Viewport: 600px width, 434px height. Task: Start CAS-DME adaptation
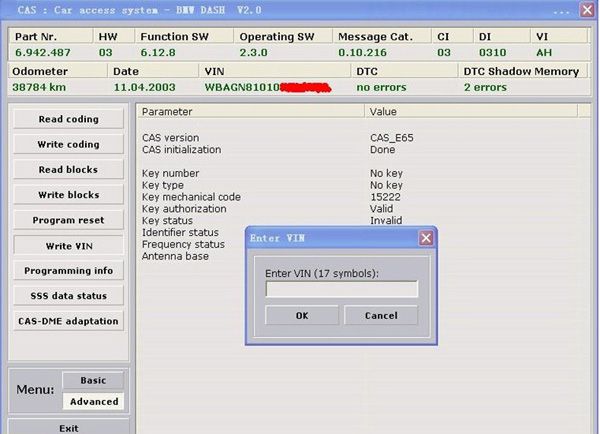tap(68, 321)
